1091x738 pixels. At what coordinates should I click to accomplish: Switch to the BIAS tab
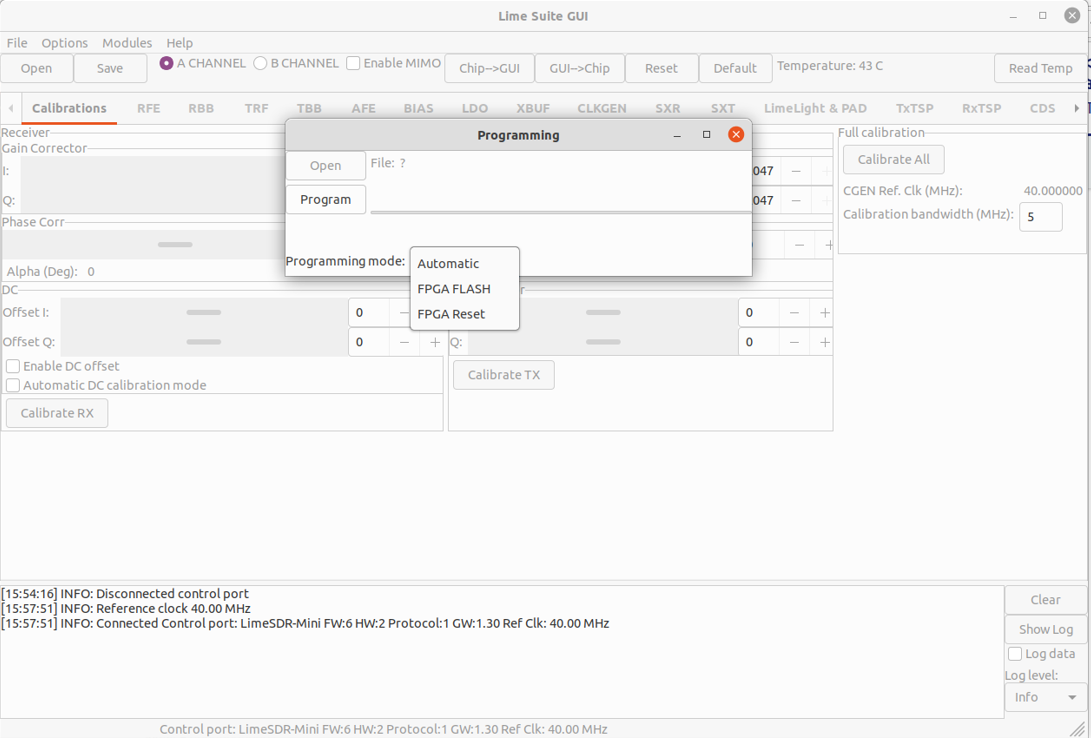[x=418, y=109]
